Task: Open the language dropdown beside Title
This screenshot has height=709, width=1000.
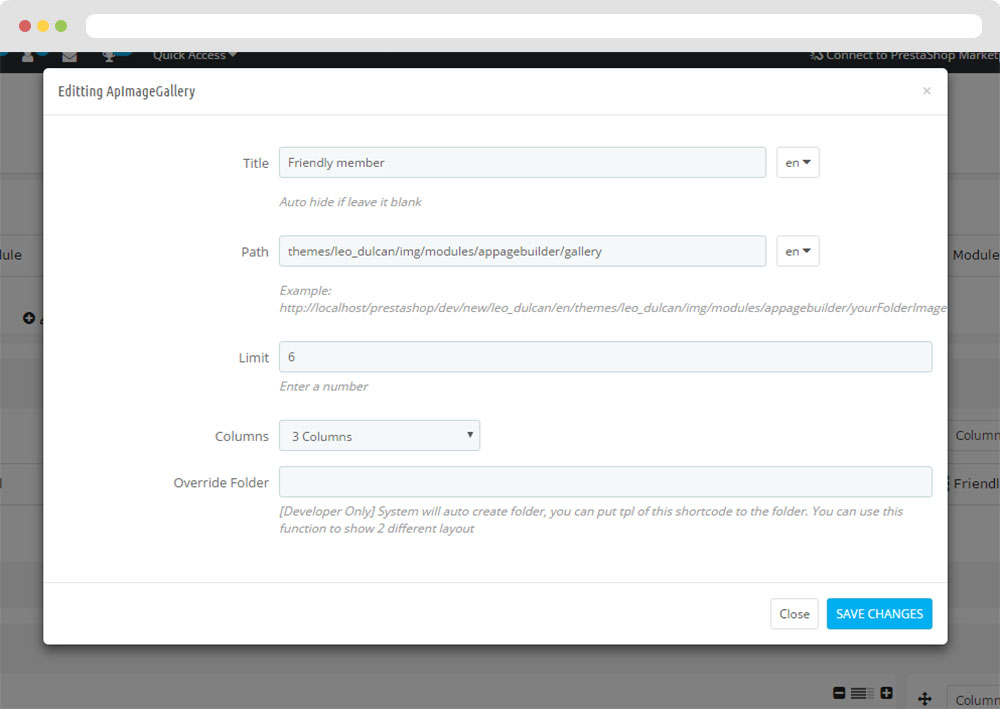Action: [x=798, y=163]
